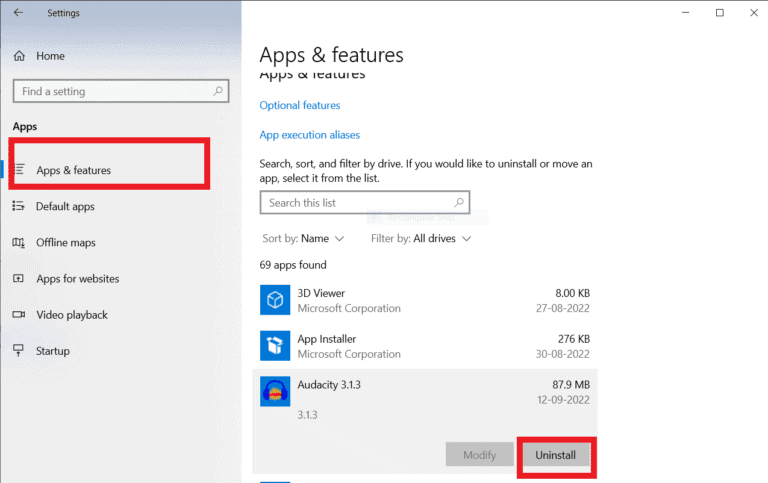Select the App Installer app icon
Image resolution: width=768 pixels, height=483 pixels.
[x=274, y=346]
